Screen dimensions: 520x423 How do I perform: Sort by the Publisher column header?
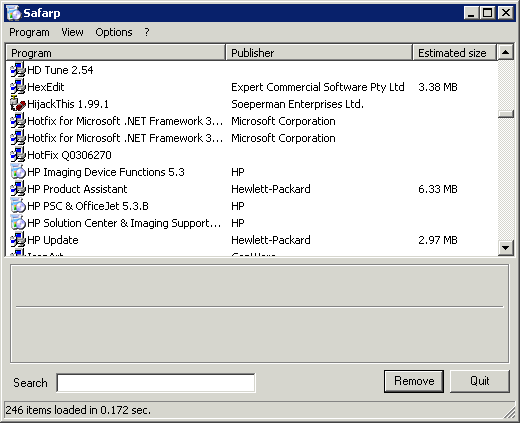point(319,53)
